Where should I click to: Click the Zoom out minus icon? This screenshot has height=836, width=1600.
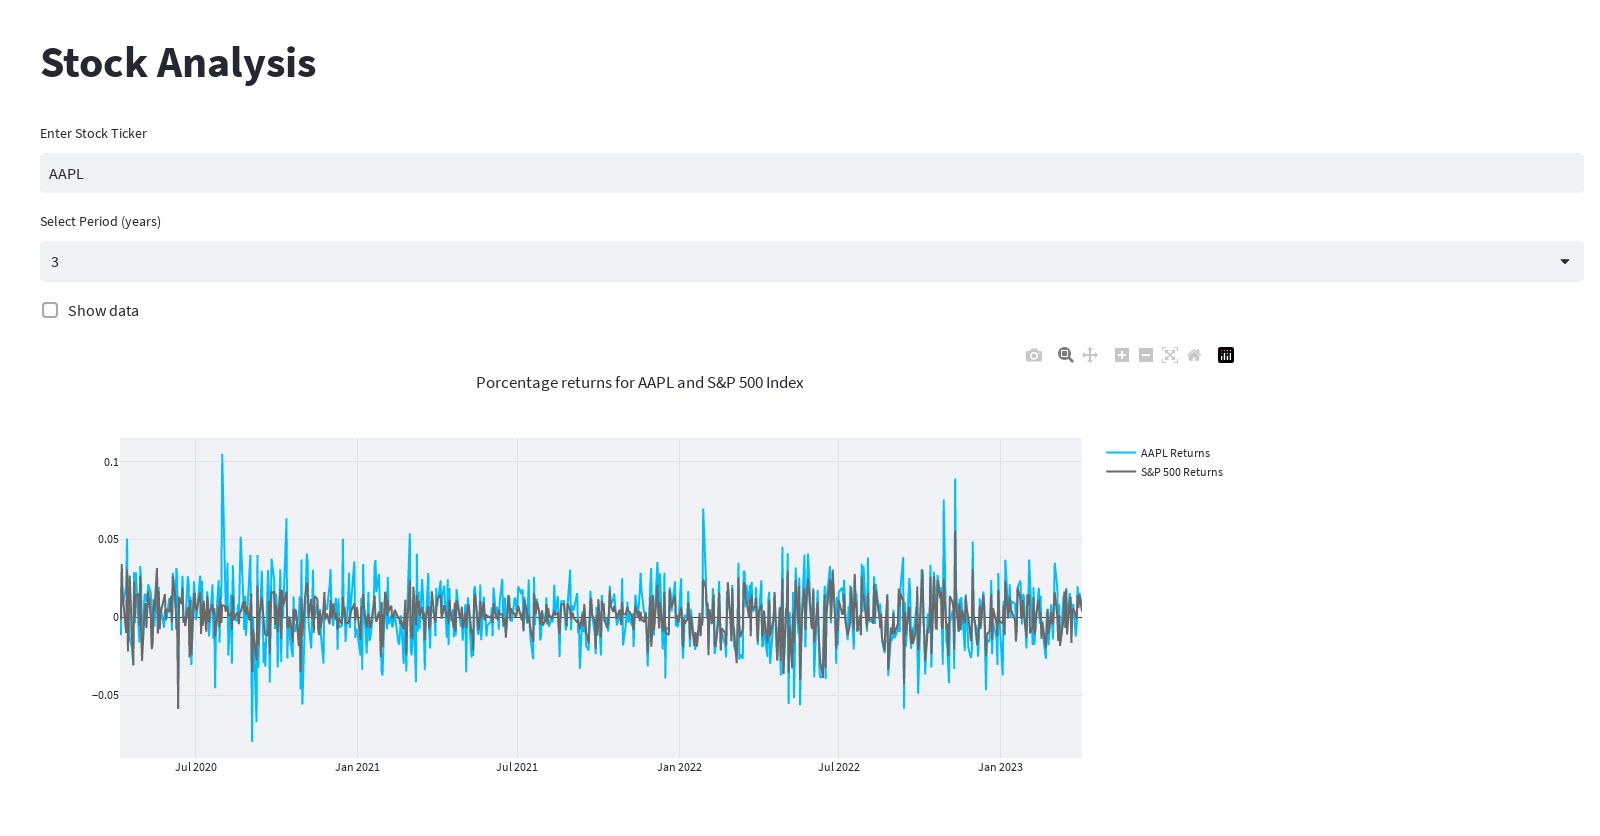[x=1146, y=355]
